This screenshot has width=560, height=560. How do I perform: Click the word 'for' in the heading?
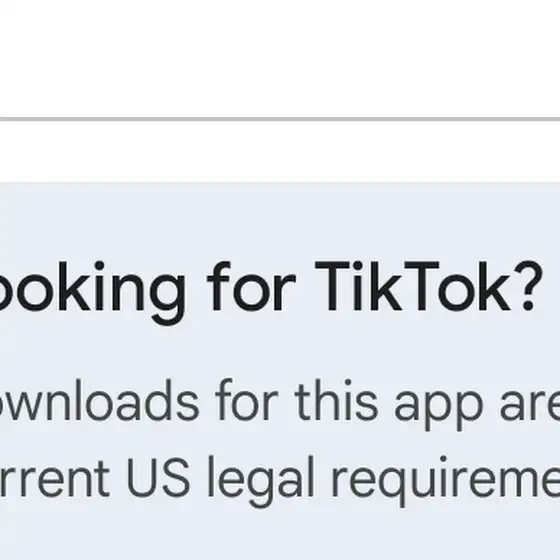[x=251, y=286]
